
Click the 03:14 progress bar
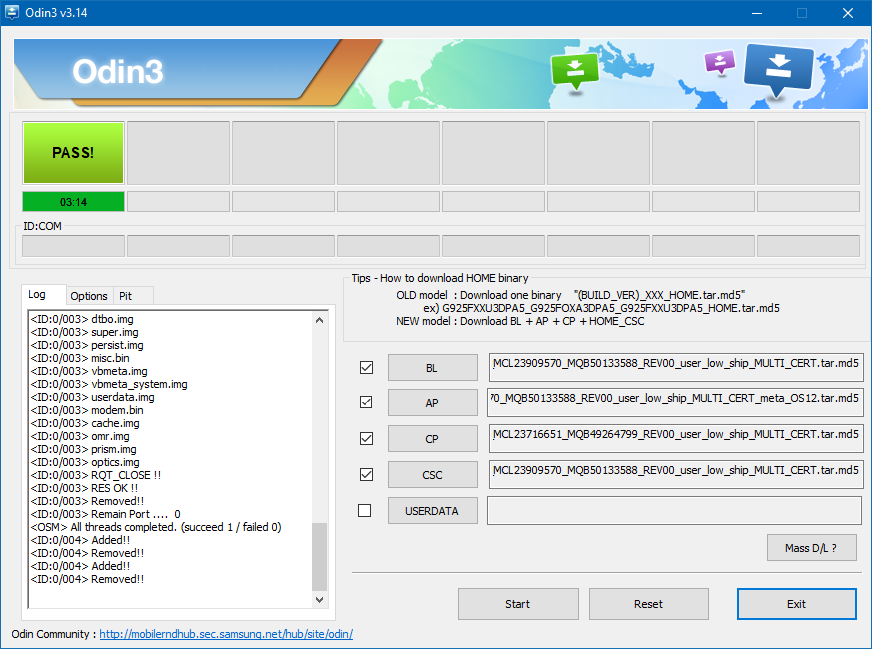(x=73, y=202)
